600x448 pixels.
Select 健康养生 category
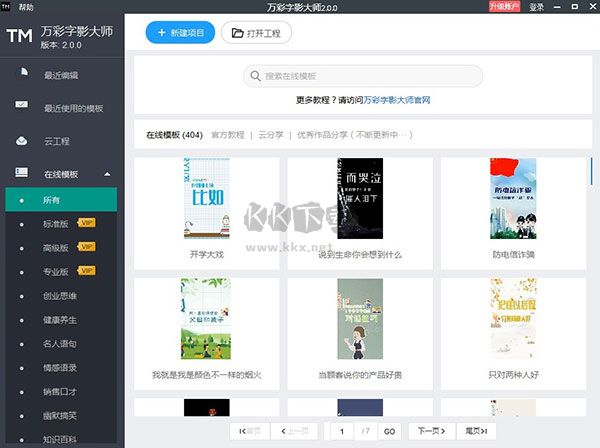coord(60,320)
